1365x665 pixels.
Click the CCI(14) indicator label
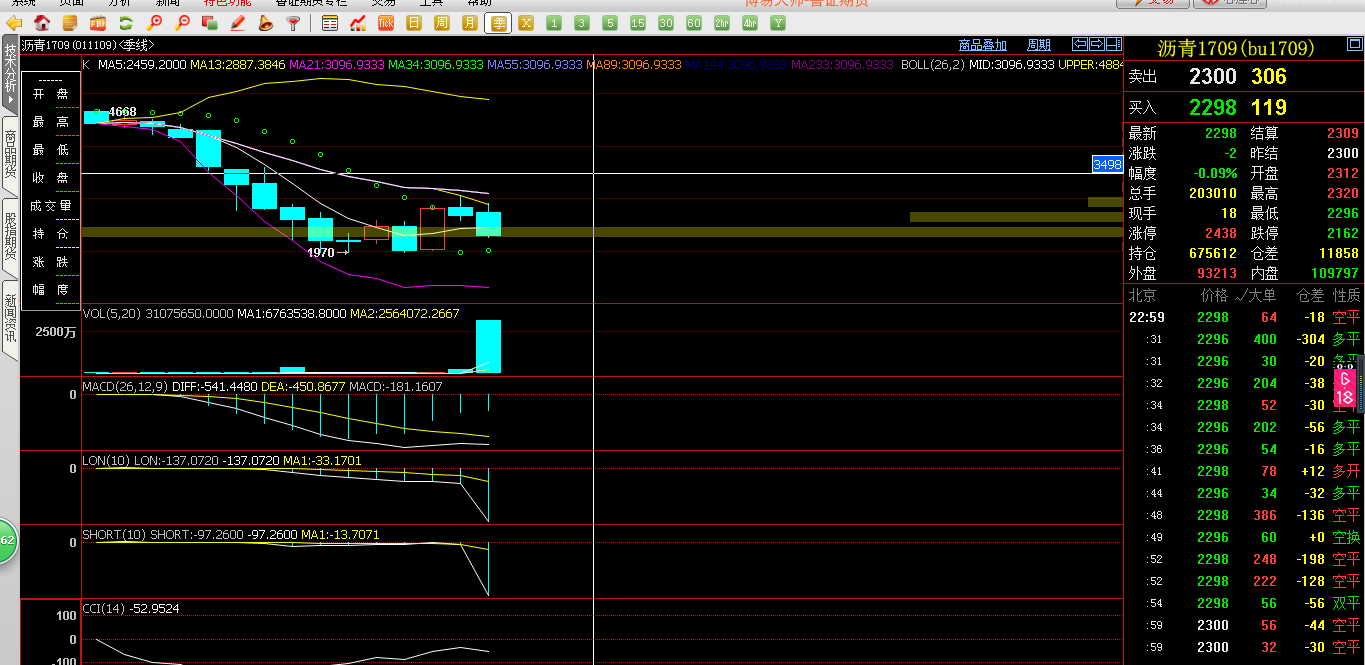coord(103,608)
